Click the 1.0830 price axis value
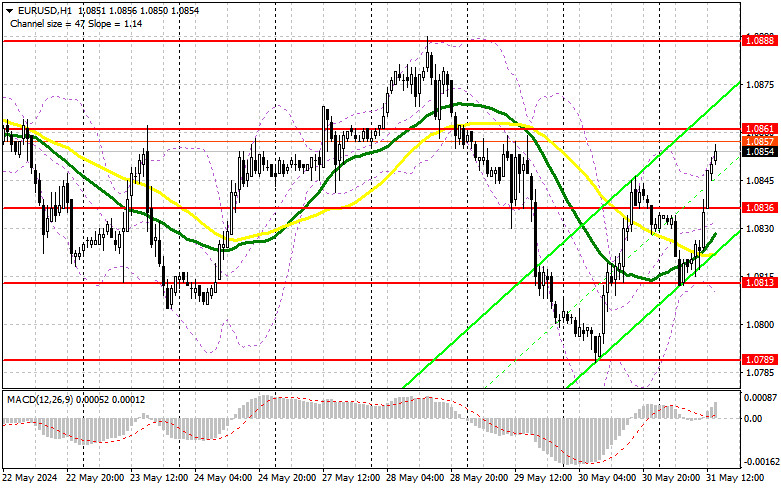 click(x=760, y=229)
